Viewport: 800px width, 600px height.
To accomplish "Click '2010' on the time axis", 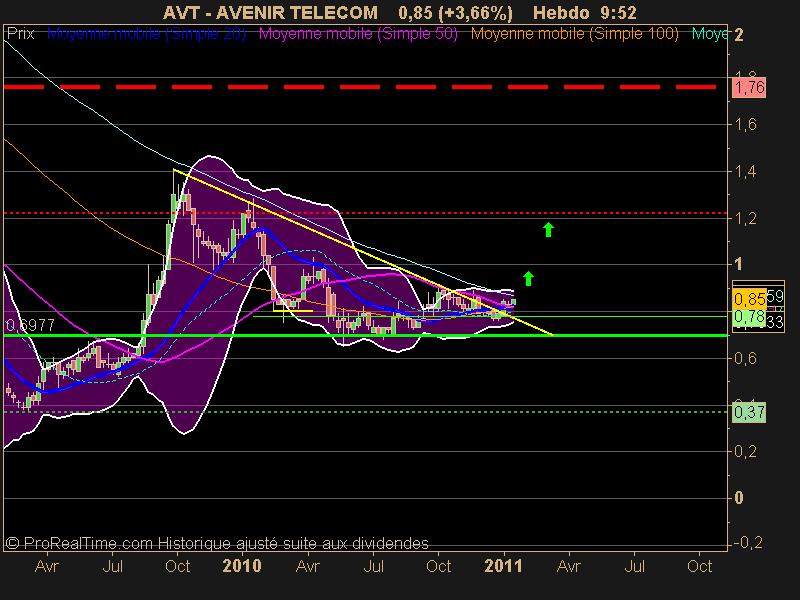I will click(242, 566).
